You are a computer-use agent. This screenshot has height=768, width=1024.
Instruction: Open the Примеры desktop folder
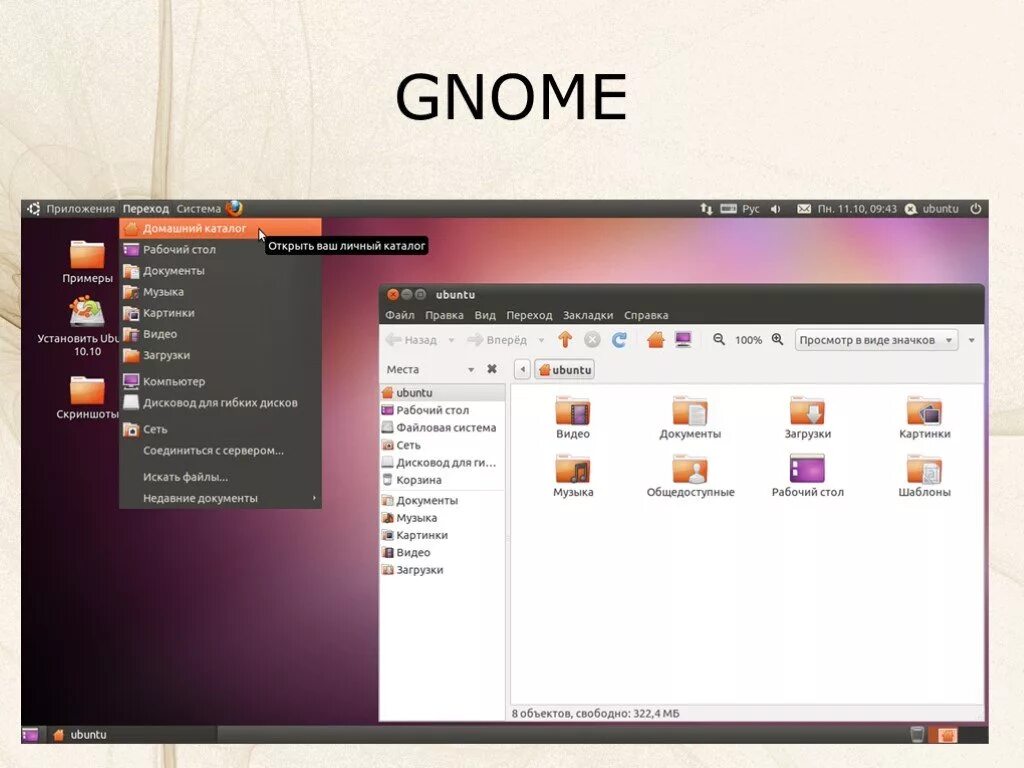(x=88, y=261)
